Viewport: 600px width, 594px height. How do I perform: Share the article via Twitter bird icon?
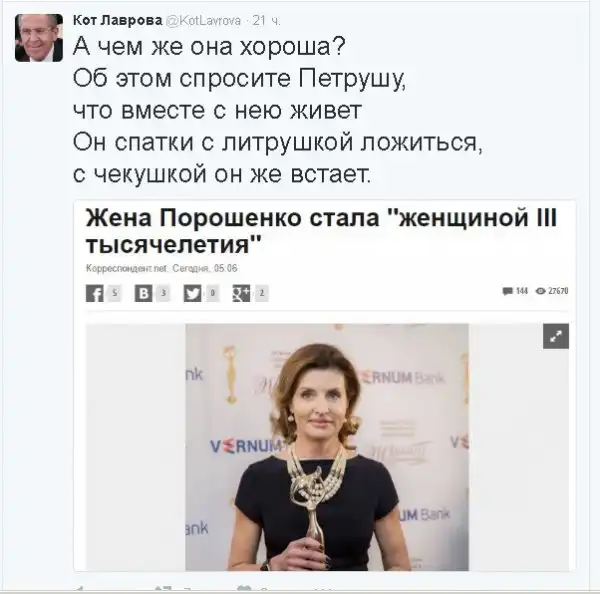pyautogui.click(x=192, y=294)
